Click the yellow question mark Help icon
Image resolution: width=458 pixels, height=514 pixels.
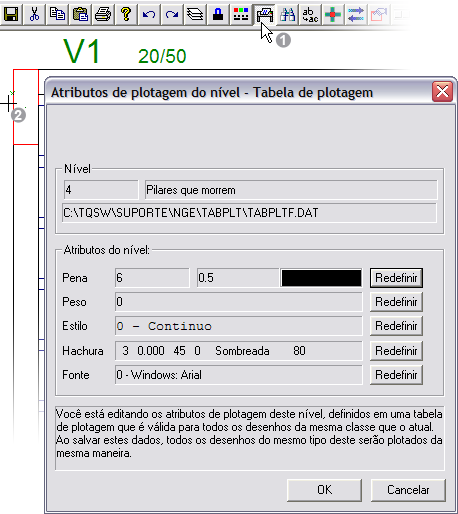126,14
